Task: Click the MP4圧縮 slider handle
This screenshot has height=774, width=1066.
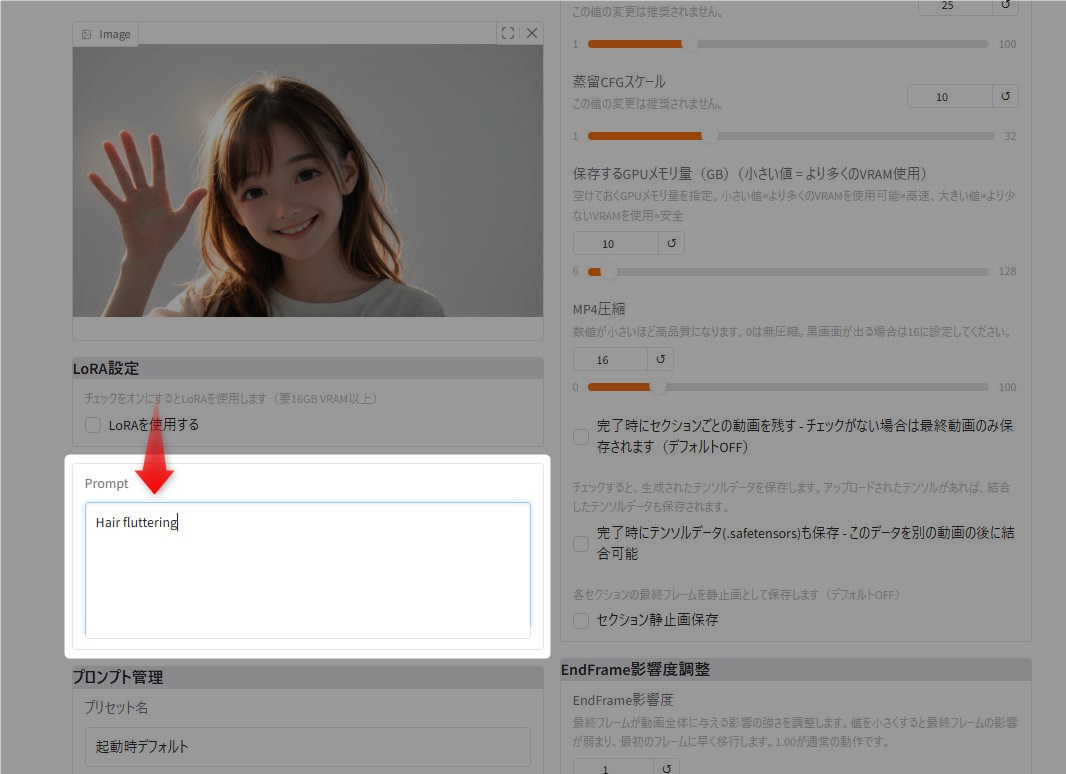Action: pos(658,387)
